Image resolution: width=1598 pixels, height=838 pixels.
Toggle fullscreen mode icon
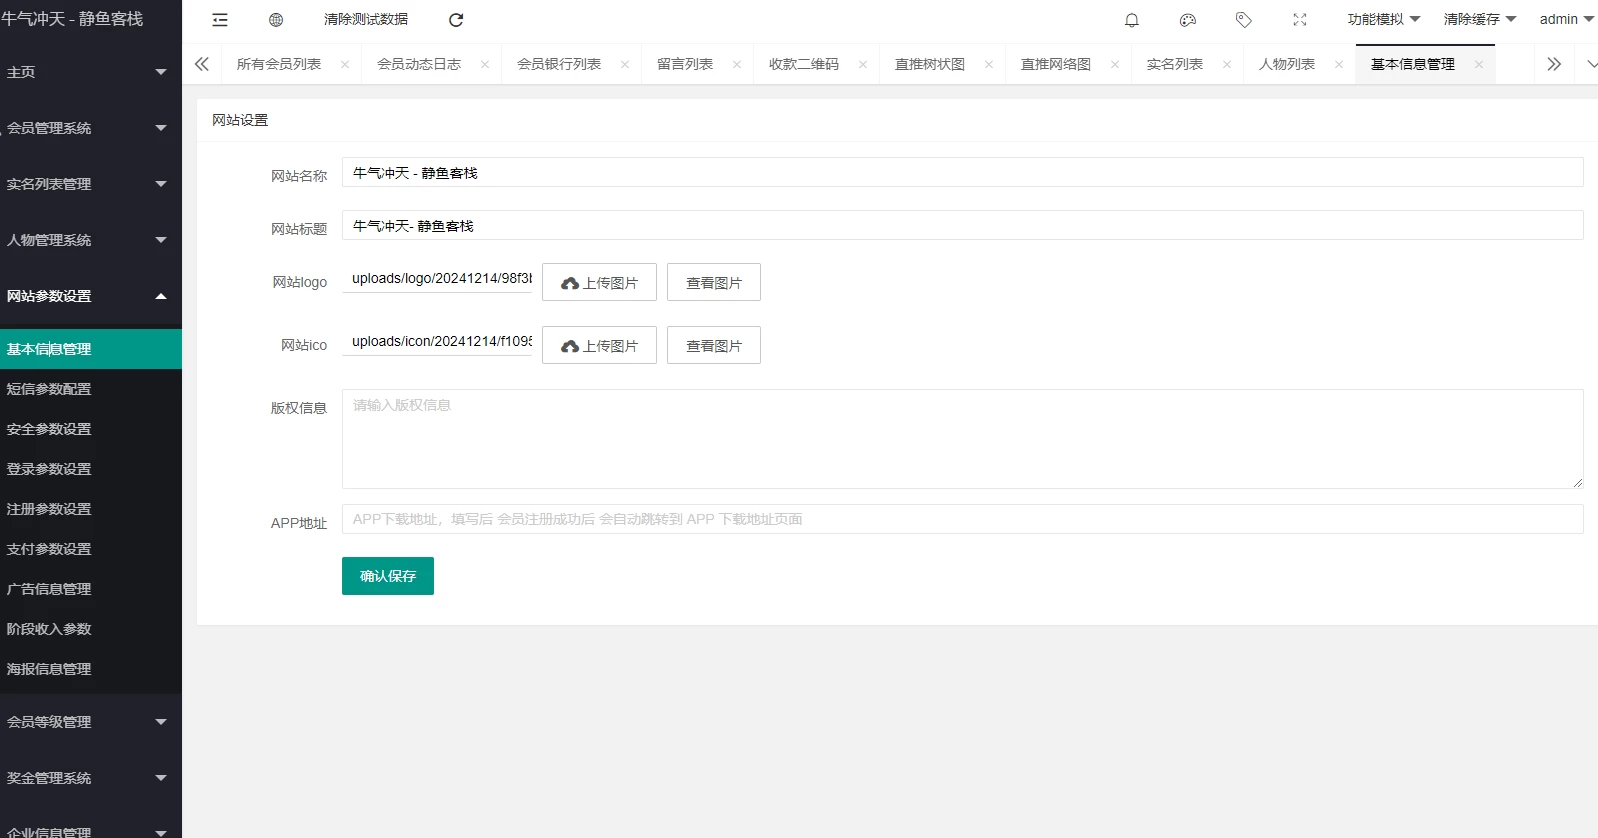1300,20
